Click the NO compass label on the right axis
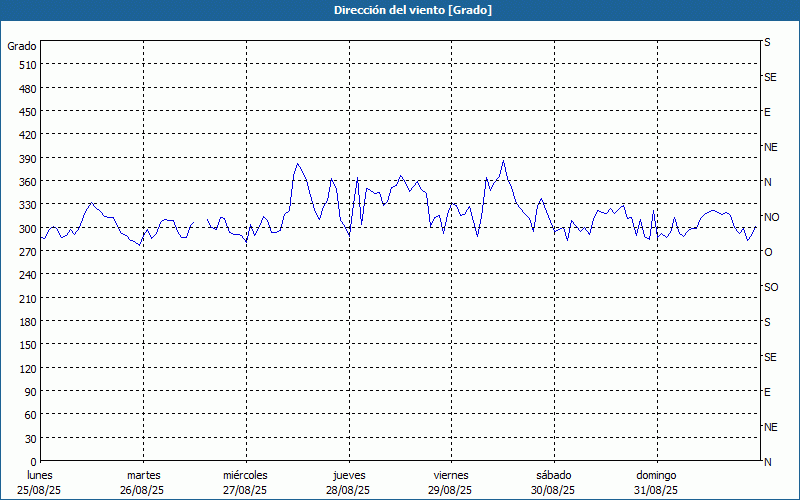Screen dimensions: 800x500 [771, 217]
